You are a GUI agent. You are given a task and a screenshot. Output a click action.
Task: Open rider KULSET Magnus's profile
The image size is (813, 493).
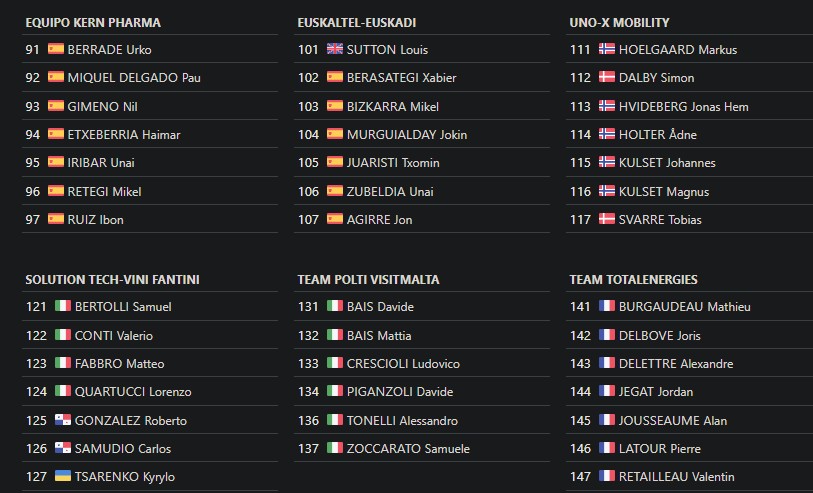[664, 192]
